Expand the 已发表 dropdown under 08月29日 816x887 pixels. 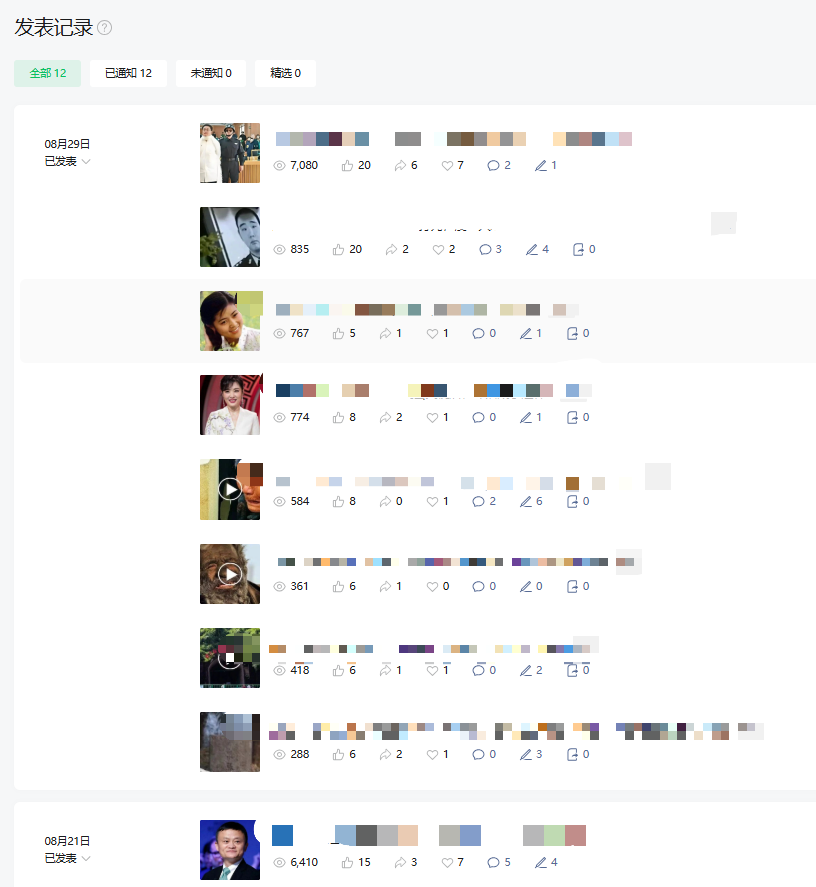point(67,162)
